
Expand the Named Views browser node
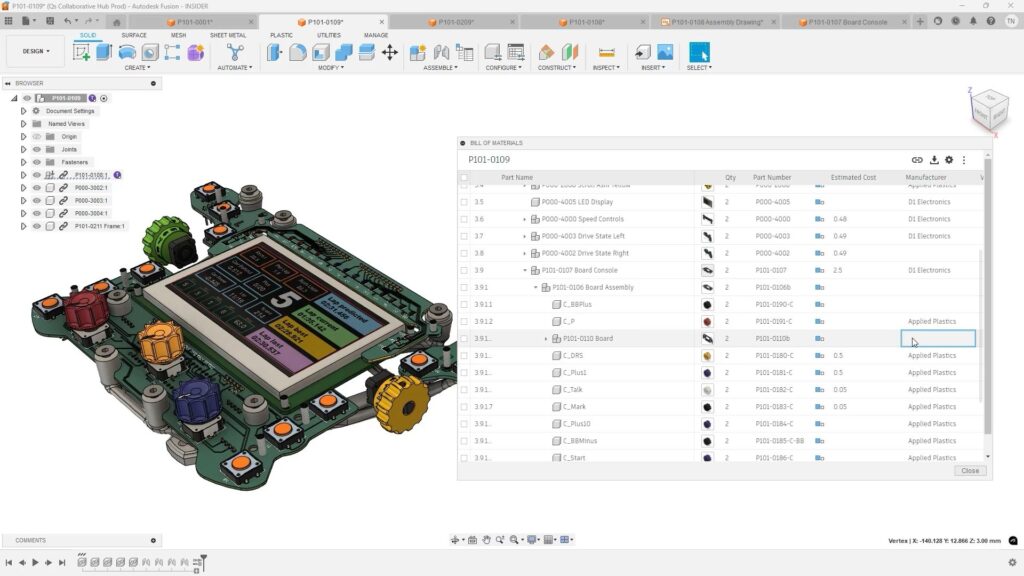(x=23, y=124)
